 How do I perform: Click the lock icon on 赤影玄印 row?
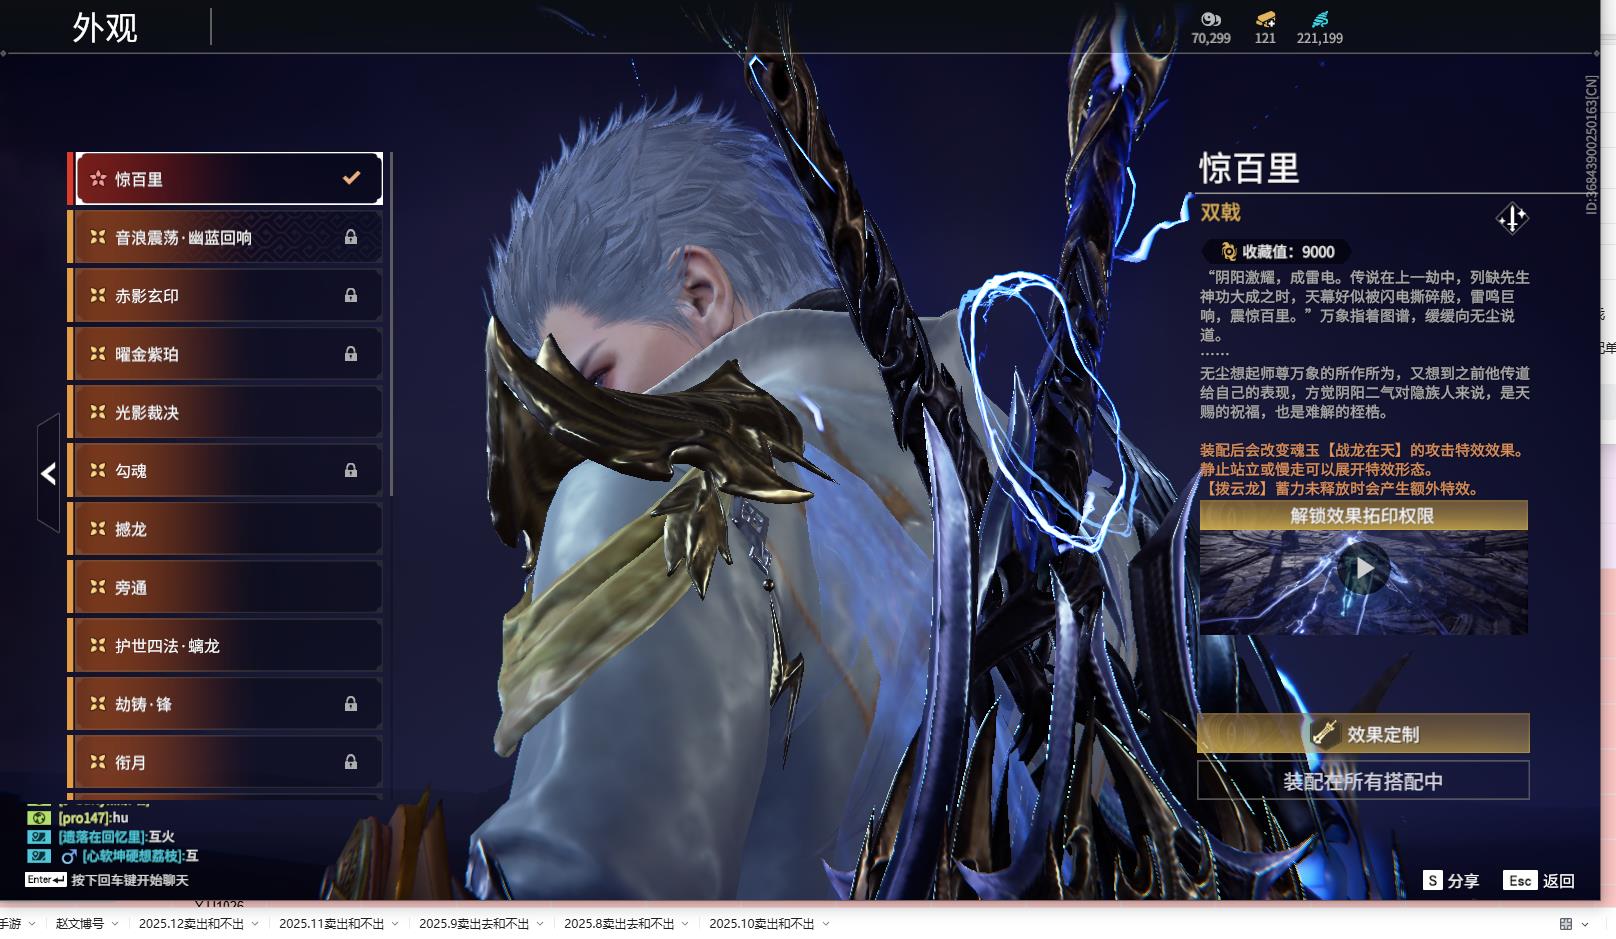click(x=351, y=295)
